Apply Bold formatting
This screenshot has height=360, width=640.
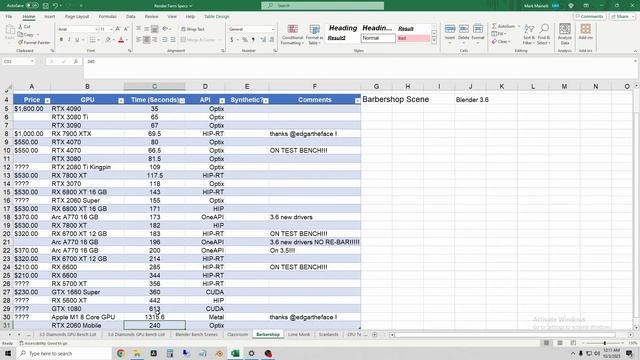[61, 40]
